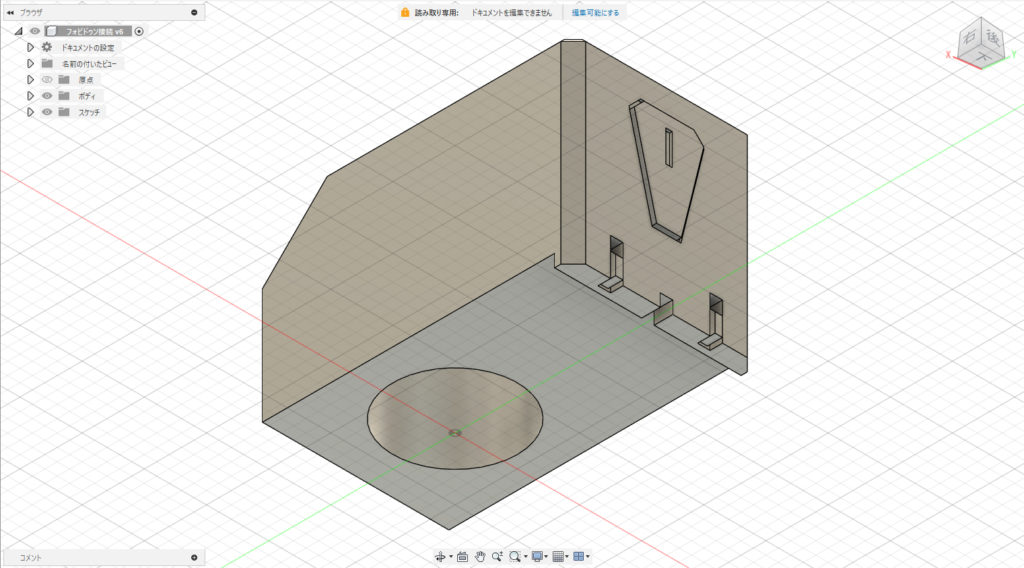The width and height of the screenshot is (1024, 568).
Task: Expand the ドキュメントの設定 tree node
Action: click(31, 47)
